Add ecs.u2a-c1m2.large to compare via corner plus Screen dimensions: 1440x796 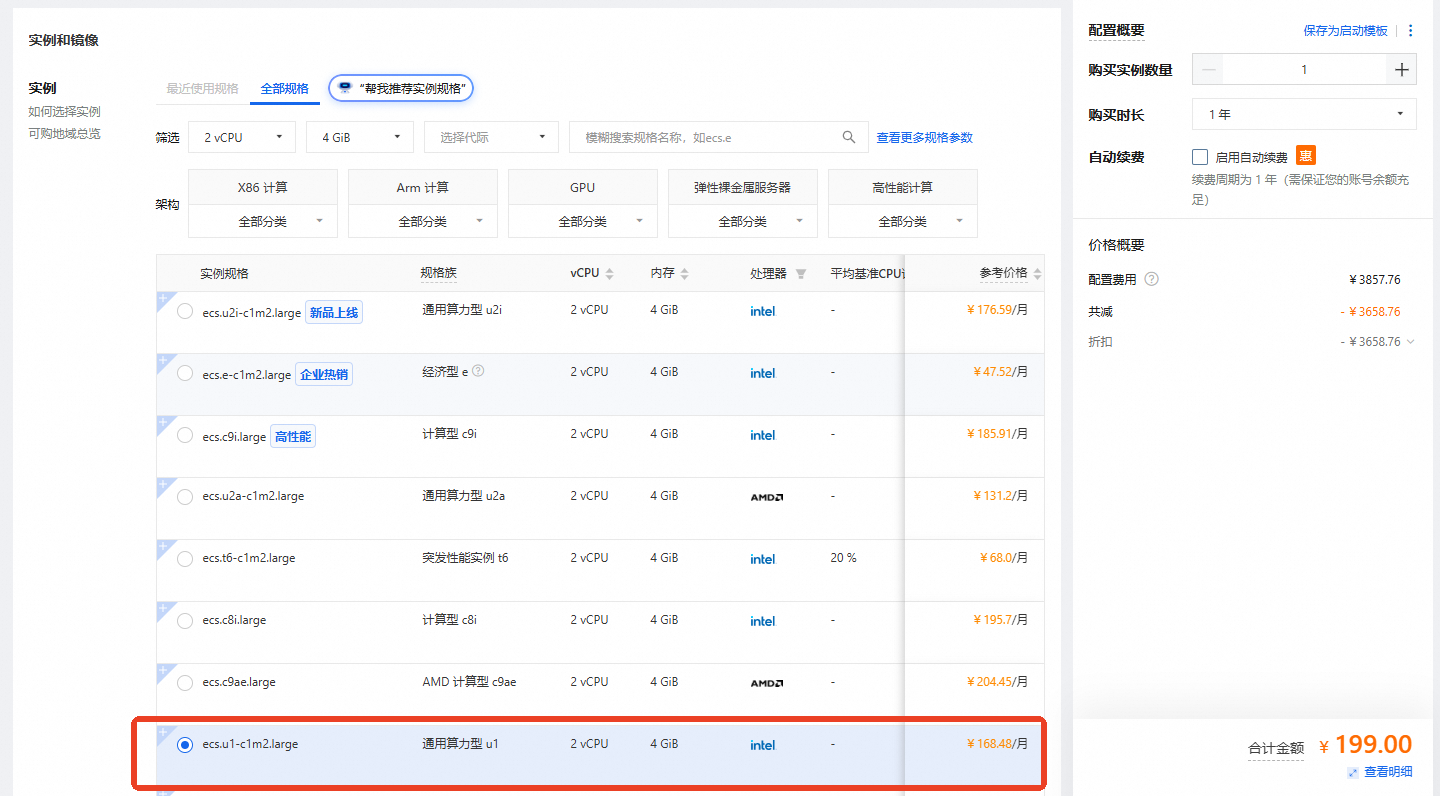[x=163, y=485]
